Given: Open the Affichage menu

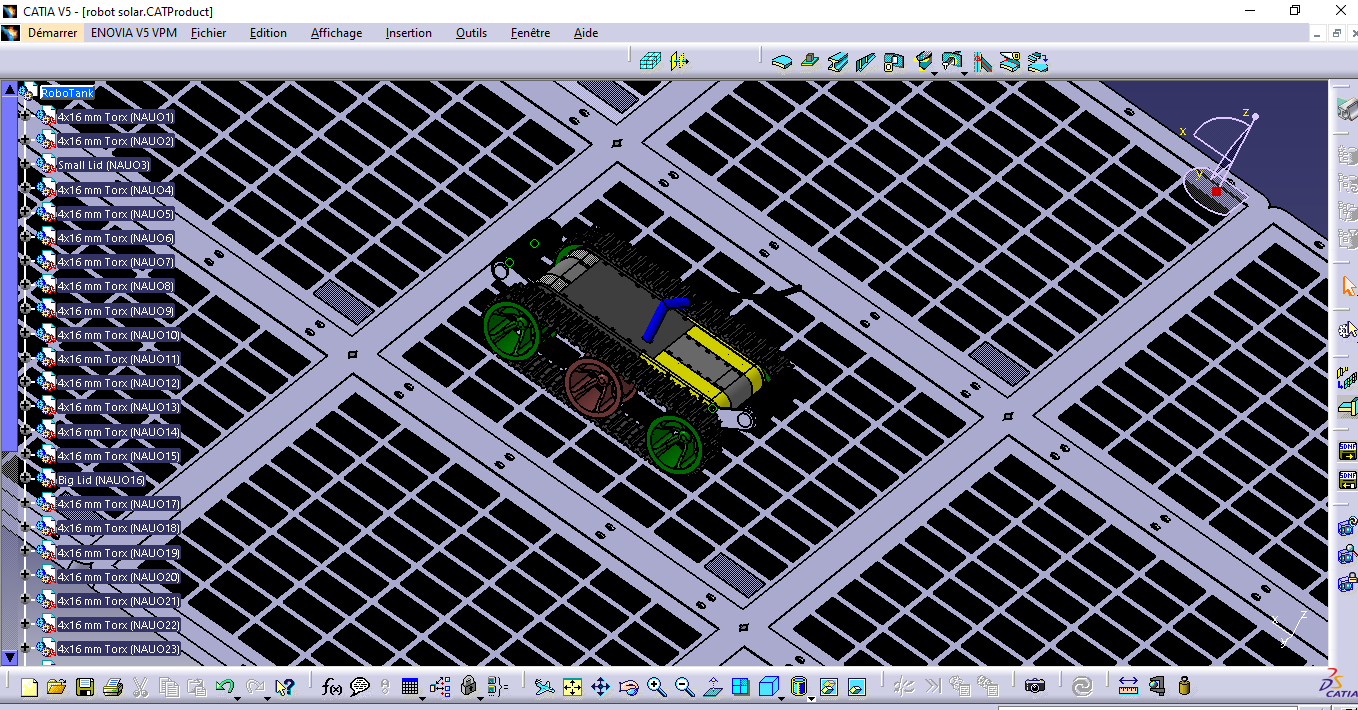Looking at the screenshot, I should tap(336, 33).
